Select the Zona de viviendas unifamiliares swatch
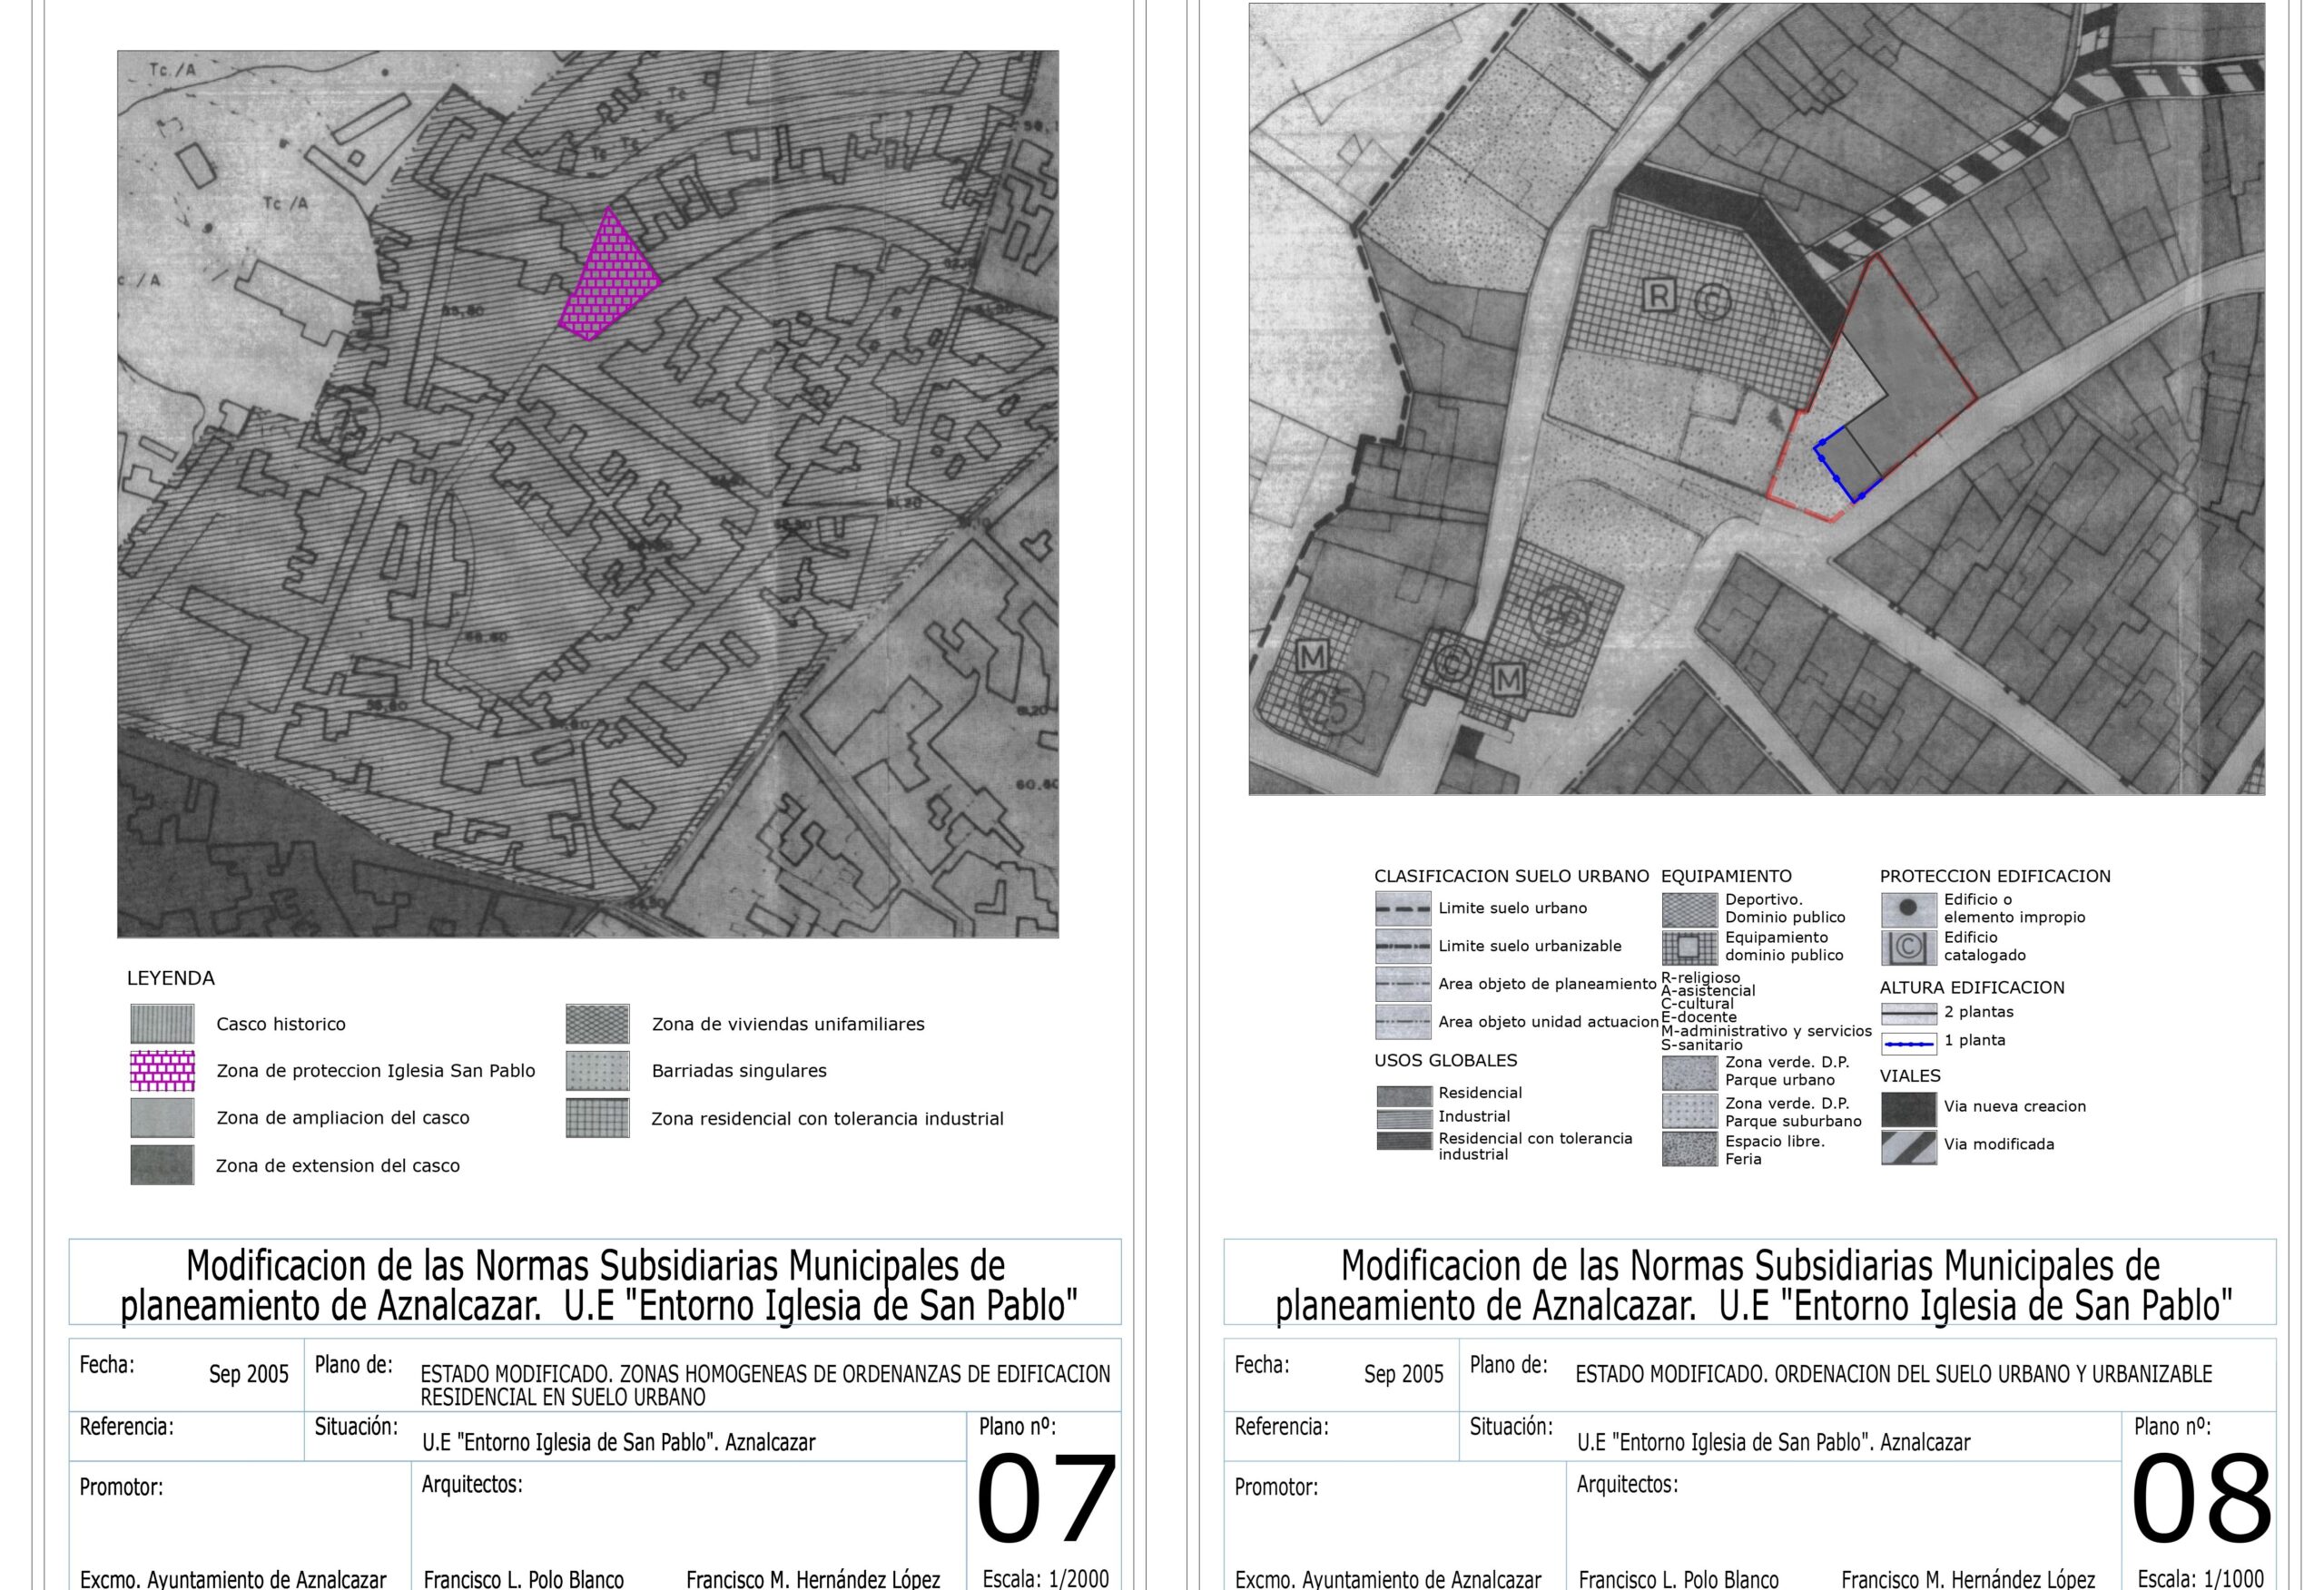This screenshot has height=1590, width=2324. (597, 1024)
